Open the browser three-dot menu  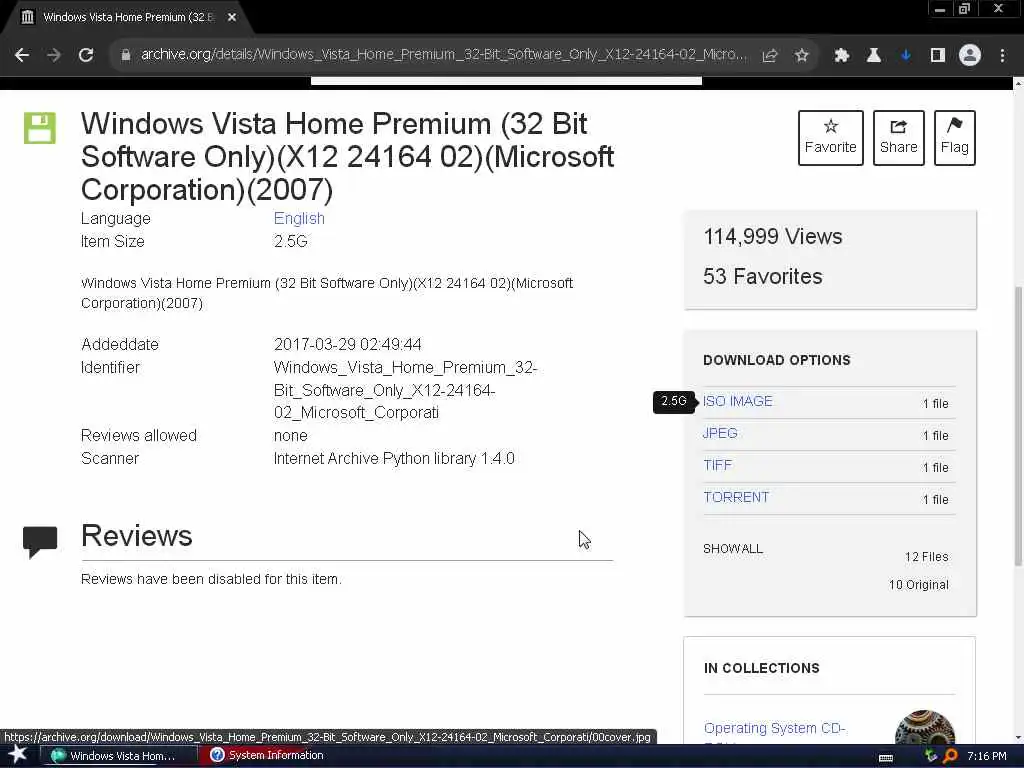(x=1002, y=56)
